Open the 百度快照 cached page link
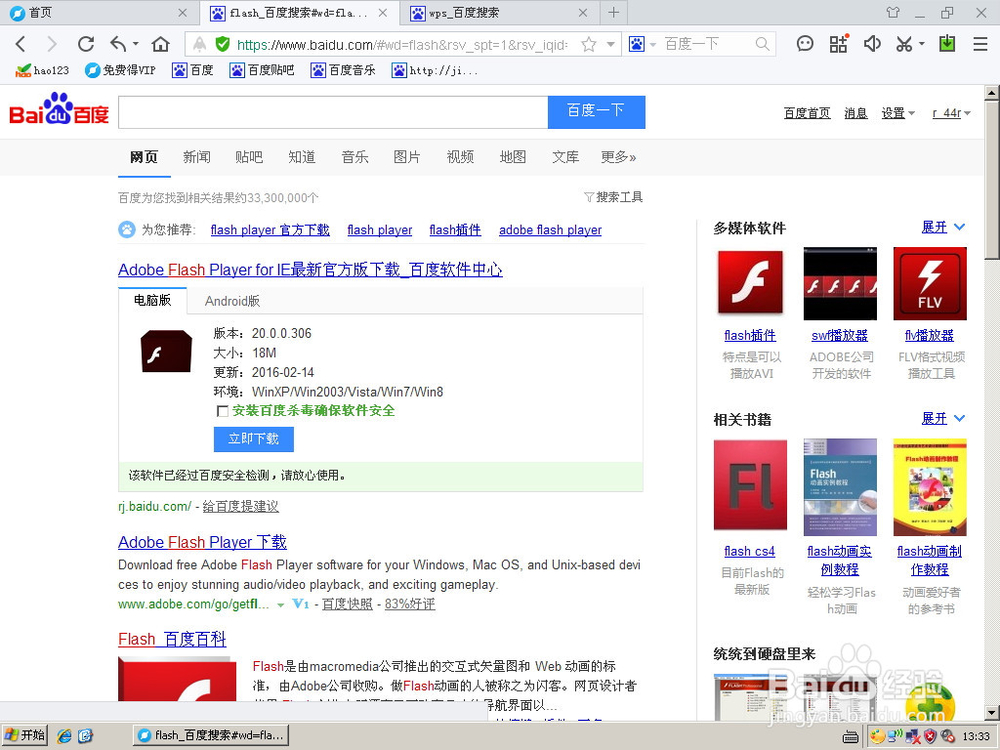 pyautogui.click(x=347, y=604)
